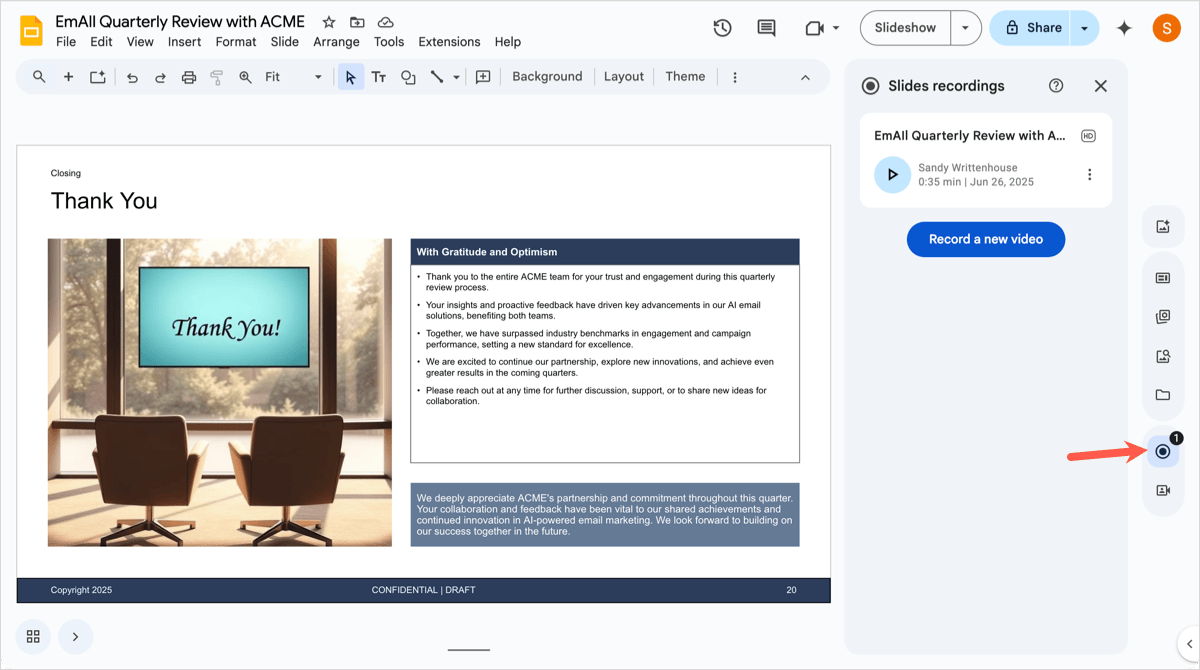Print the presentation
The image size is (1200, 670).
pyautogui.click(x=188, y=77)
